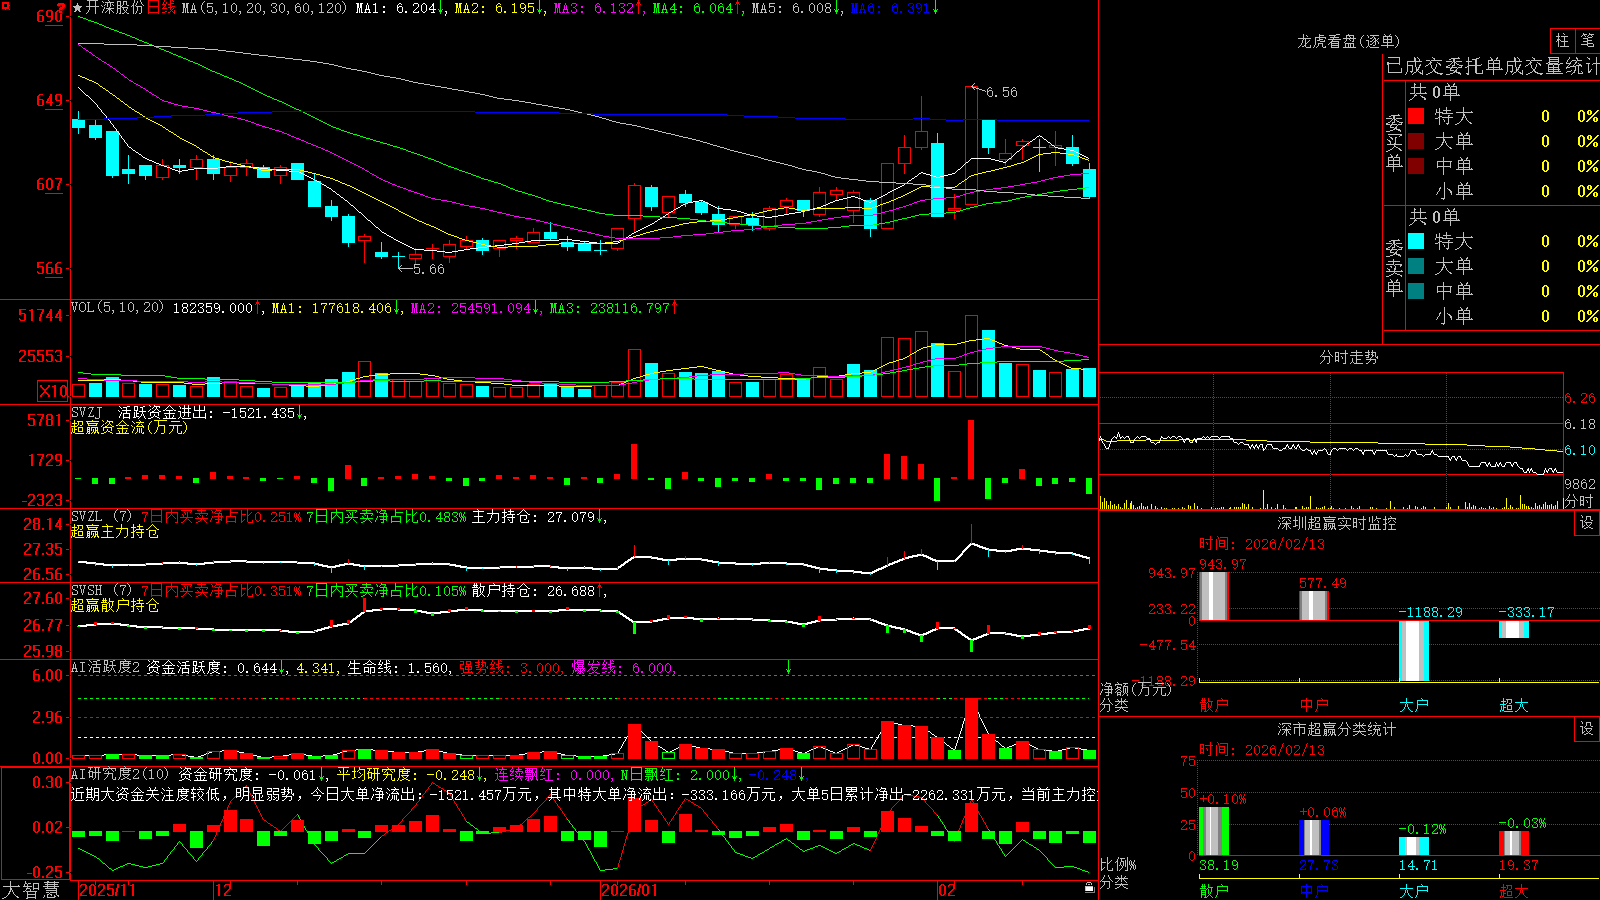Click the MA(5,10,20,30,60,120) indicator label
The width and height of the screenshot is (1600, 900).
pyautogui.click(x=264, y=8)
